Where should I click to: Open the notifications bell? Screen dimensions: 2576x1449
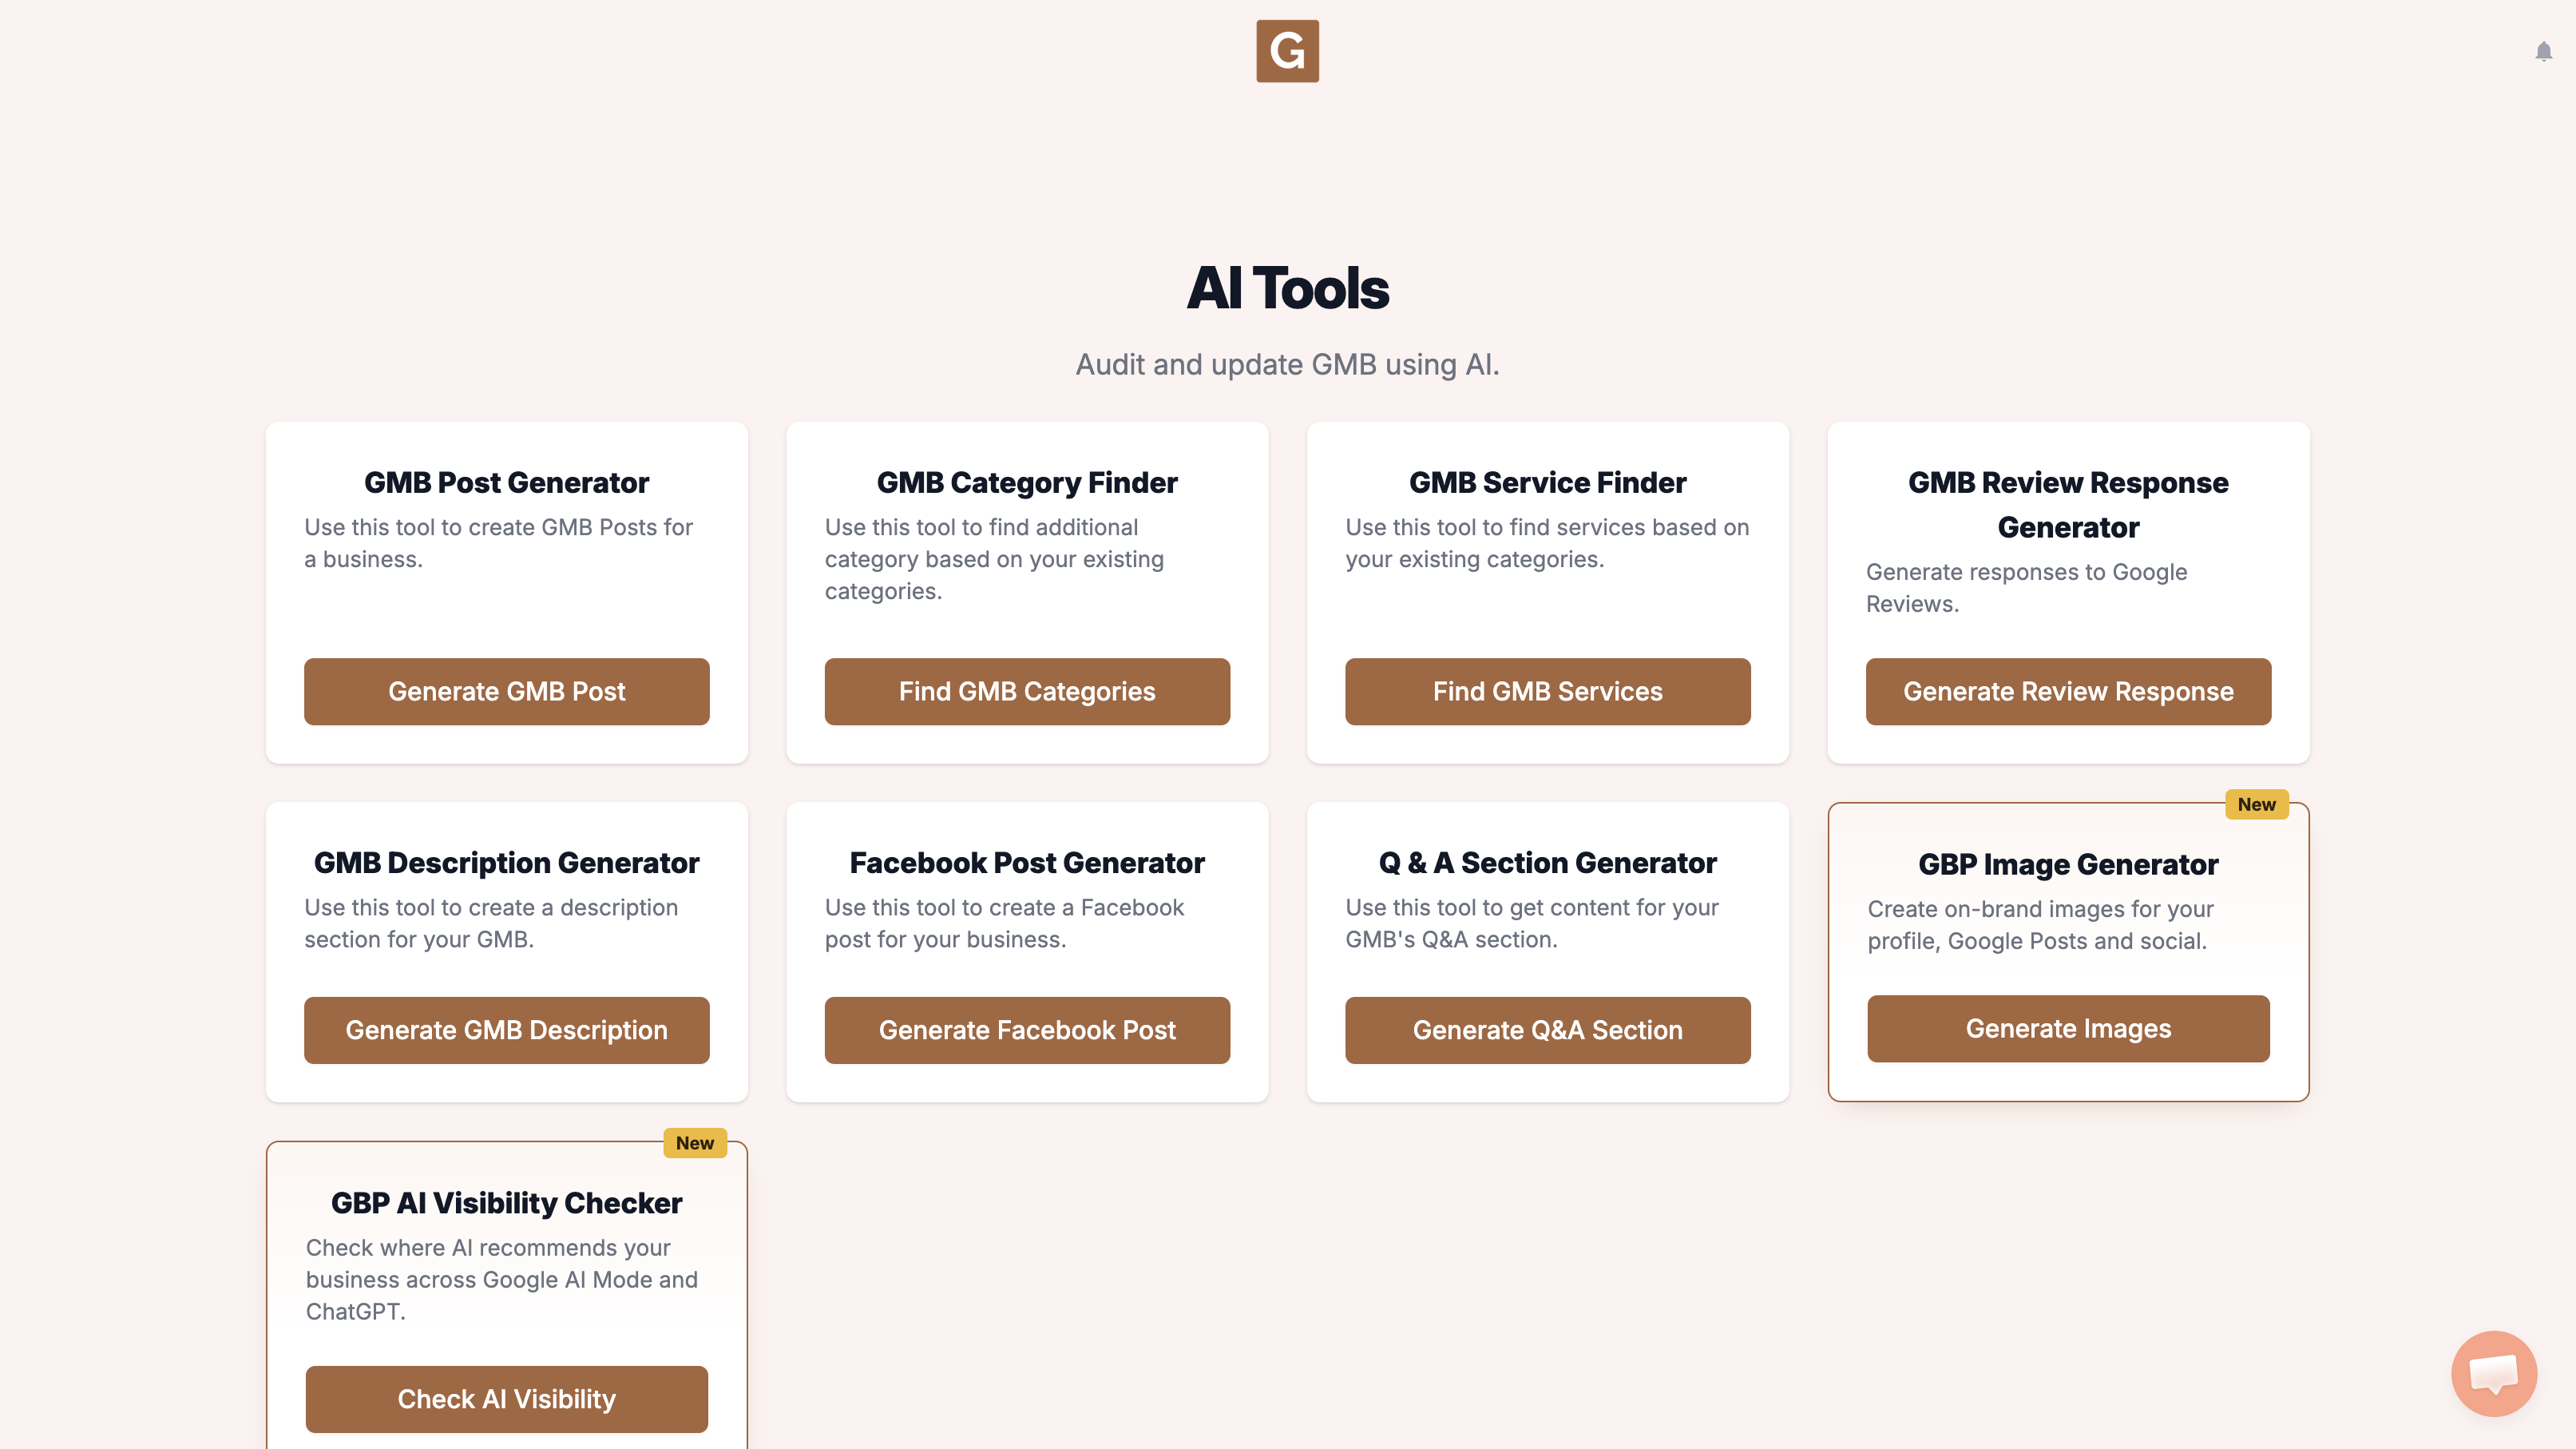coord(2543,51)
